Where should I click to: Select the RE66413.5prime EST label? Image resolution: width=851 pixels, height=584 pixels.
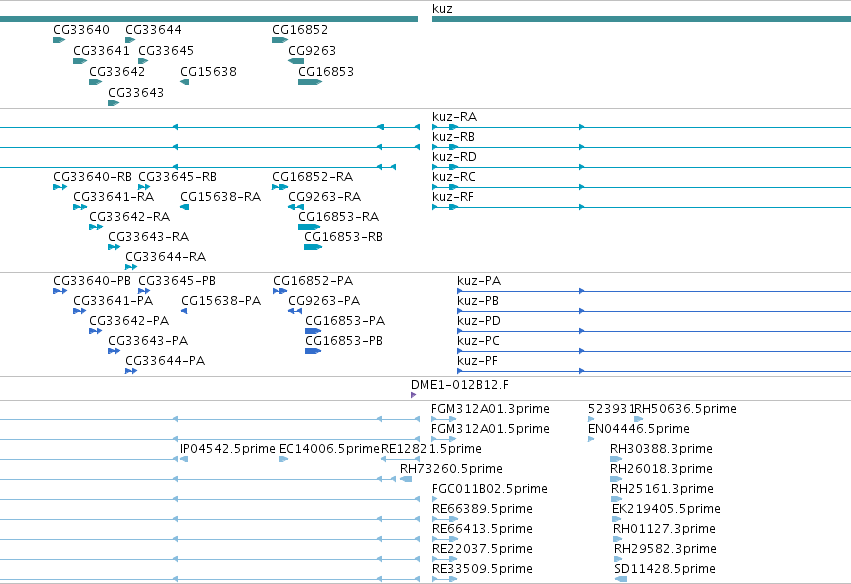tap(482, 529)
